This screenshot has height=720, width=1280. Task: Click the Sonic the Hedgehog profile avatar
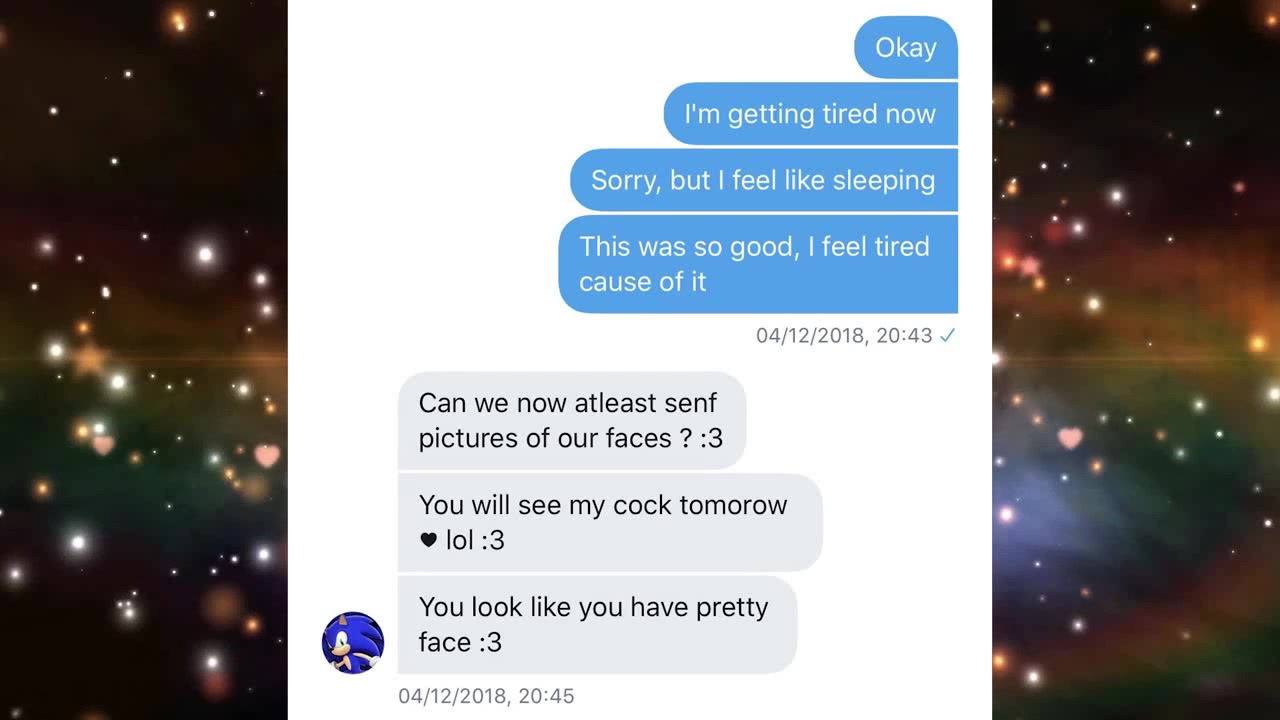click(352, 642)
